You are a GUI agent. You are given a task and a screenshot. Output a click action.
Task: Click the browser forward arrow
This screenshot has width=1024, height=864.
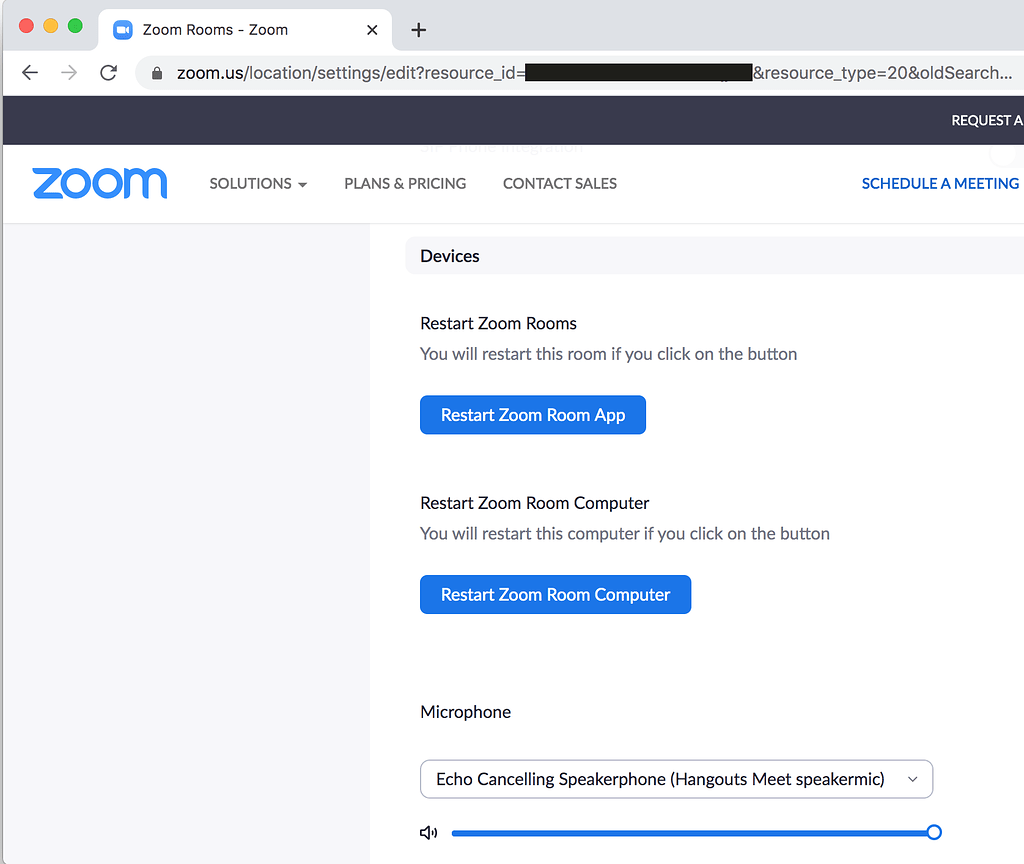coord(68,72)
